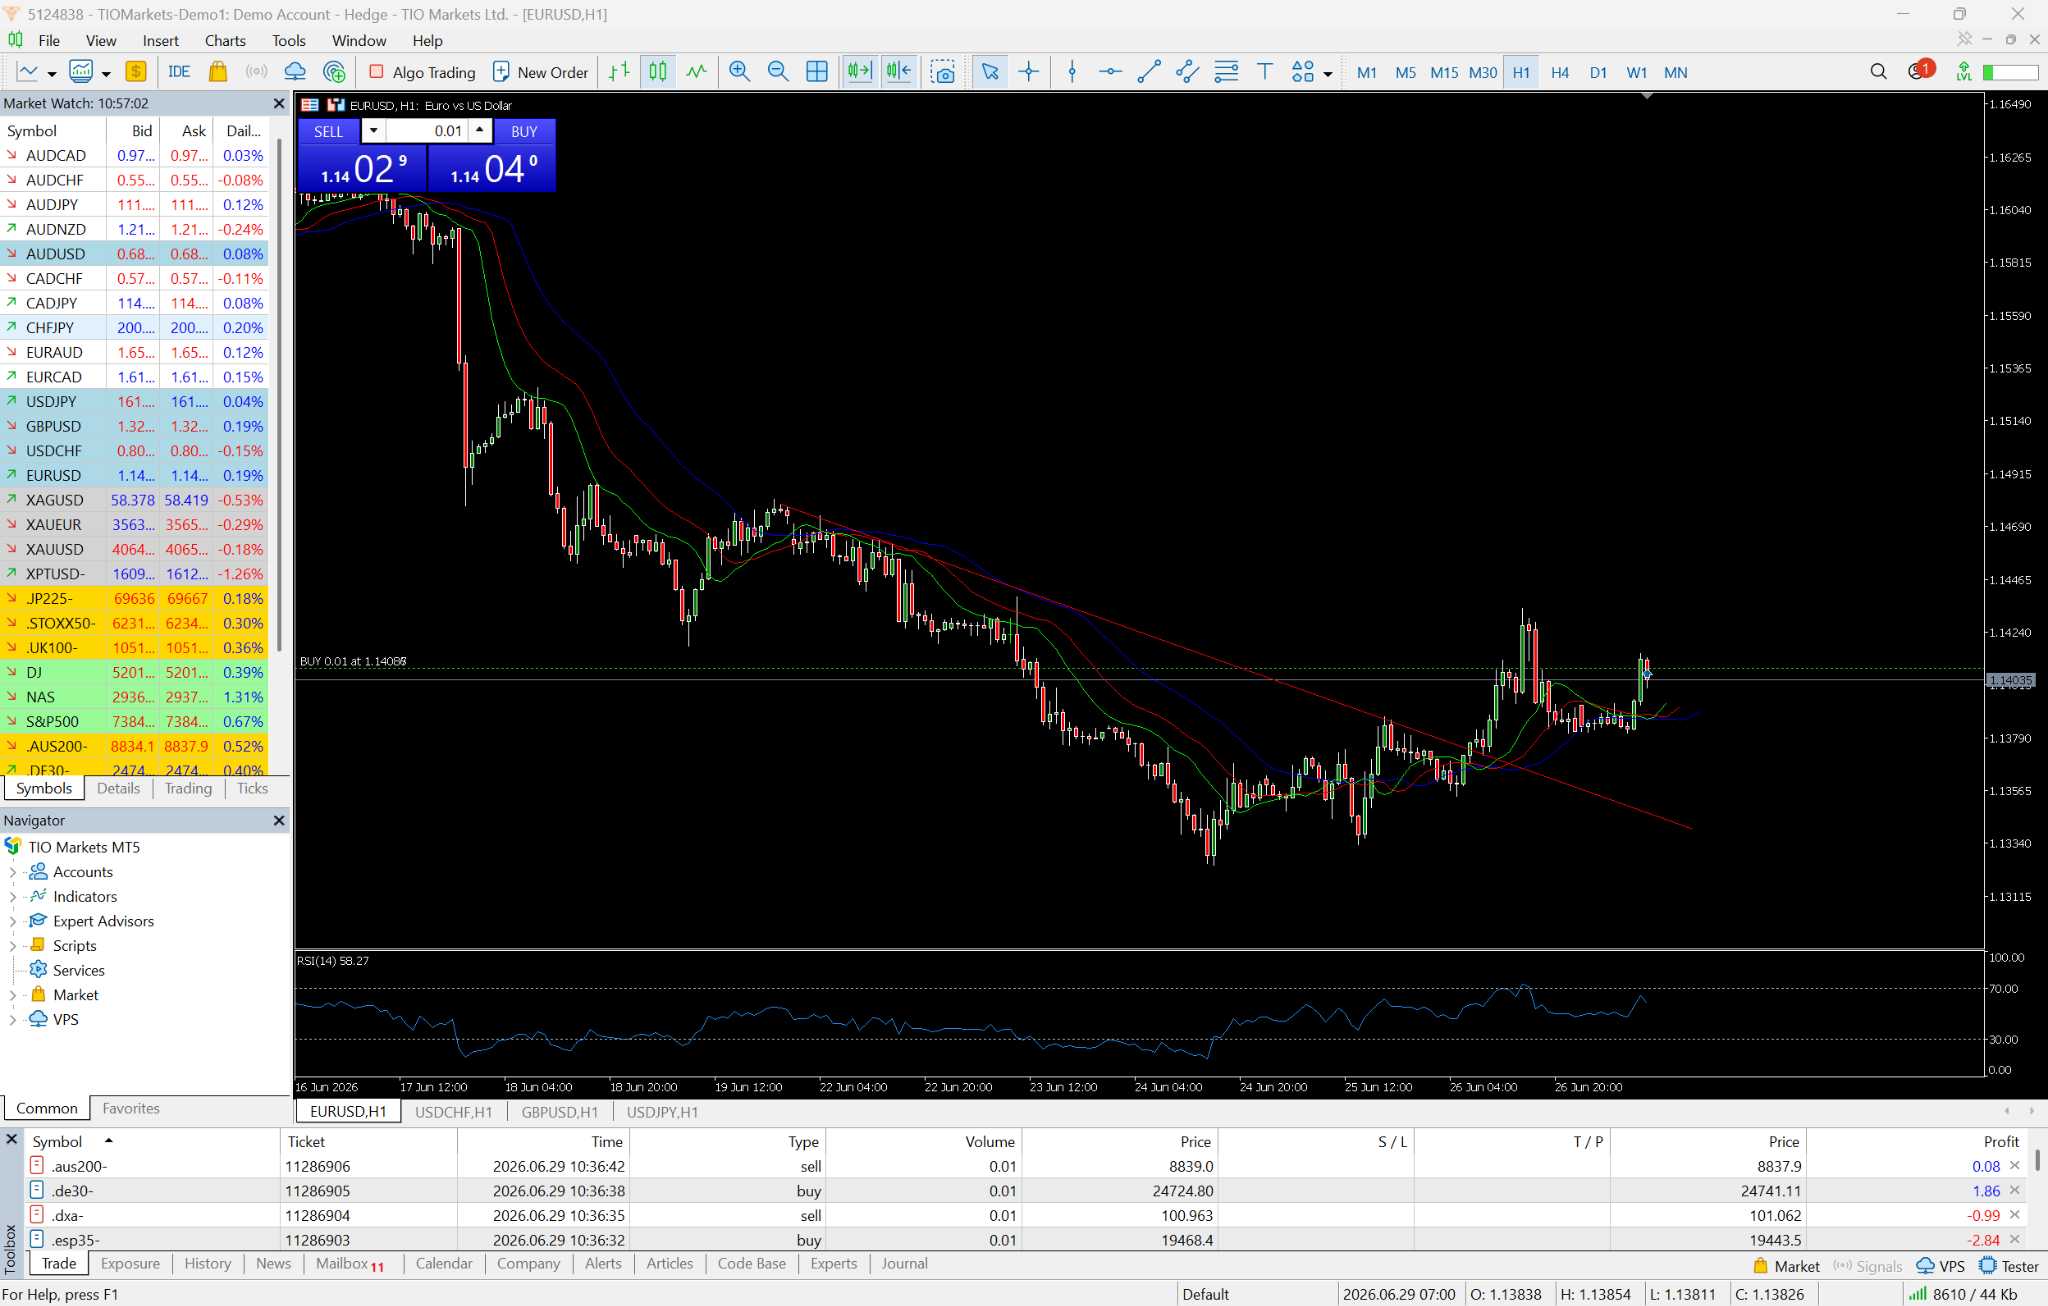Image resolution: width=2048 pixels, height=1306 pixels.
Task: Click the Zoom In magnifier icon
Action: click(x=739, y=72)
